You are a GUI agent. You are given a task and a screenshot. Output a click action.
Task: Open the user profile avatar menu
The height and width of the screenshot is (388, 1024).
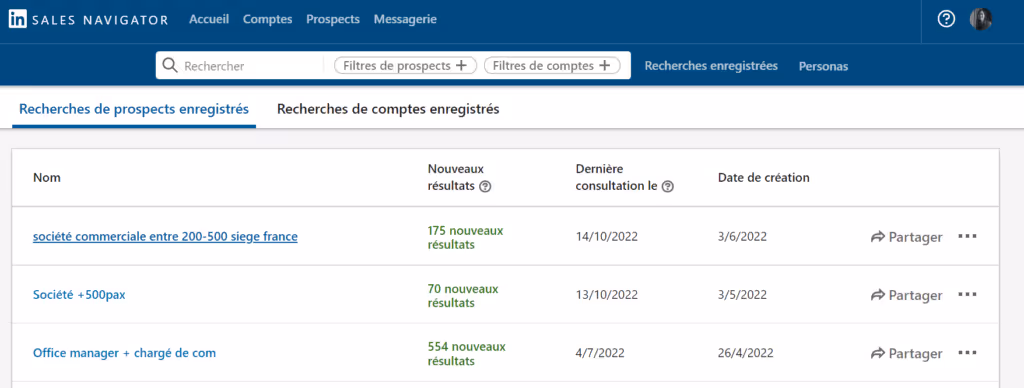[x=980, y=19]
